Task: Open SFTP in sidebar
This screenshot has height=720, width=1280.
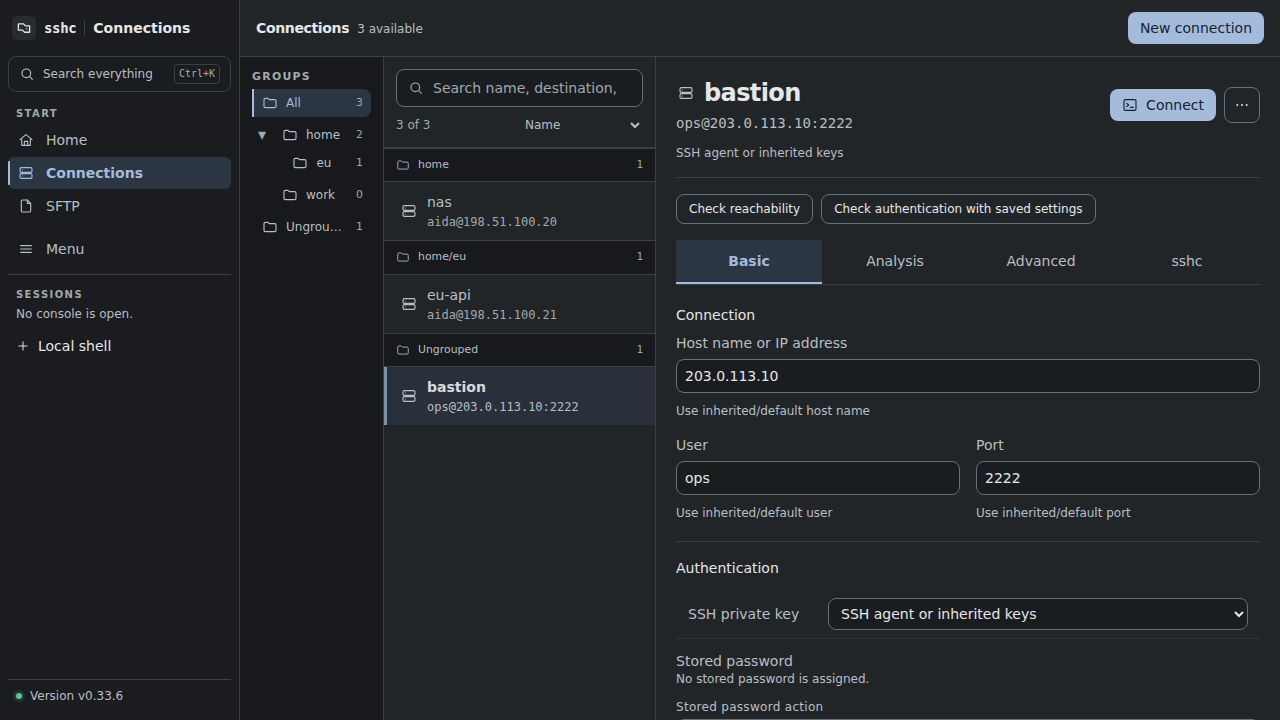Action: (x=119, y=206)
